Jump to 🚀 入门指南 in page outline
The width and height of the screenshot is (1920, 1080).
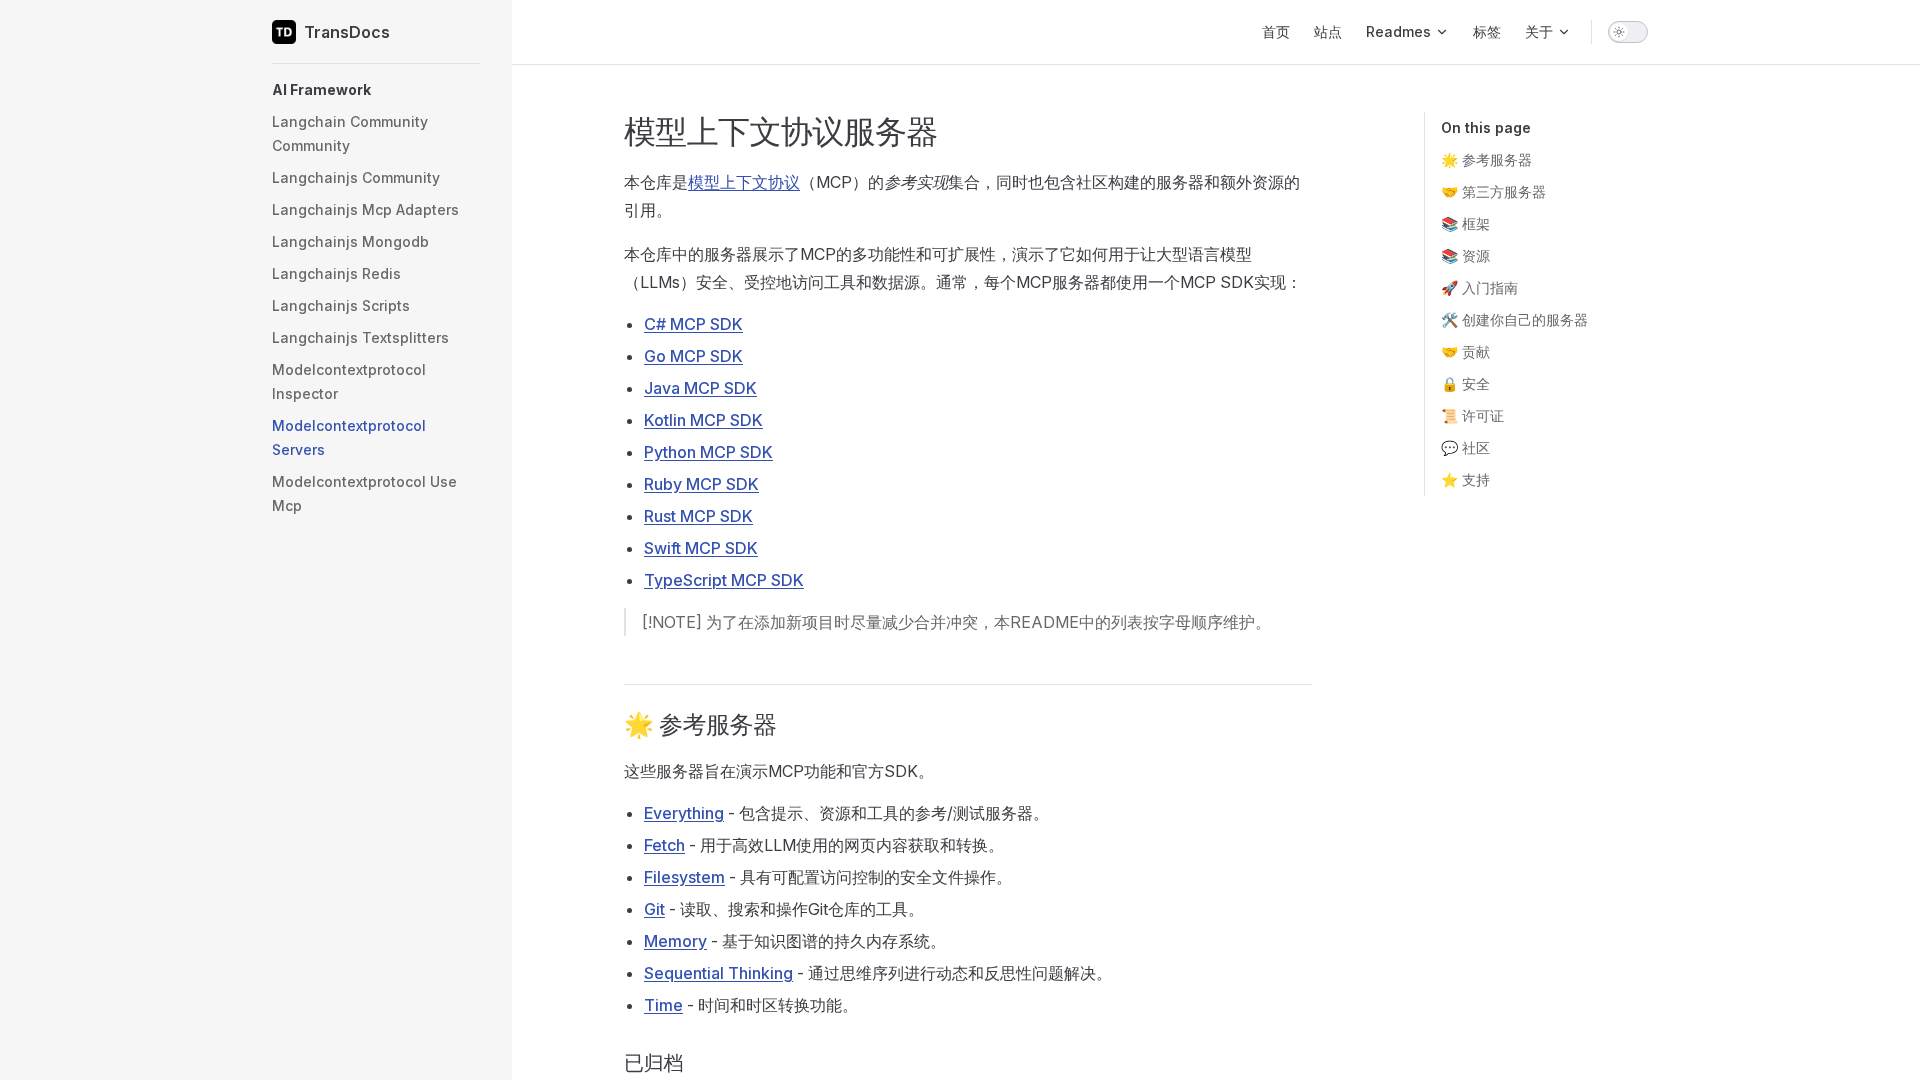coord(1479,288)
